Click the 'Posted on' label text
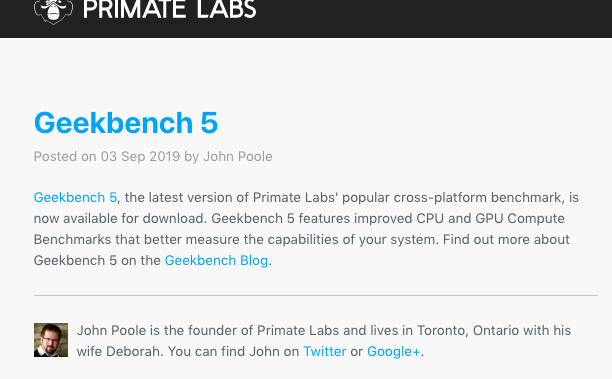 pyautogui.click(x=65, y=157)
